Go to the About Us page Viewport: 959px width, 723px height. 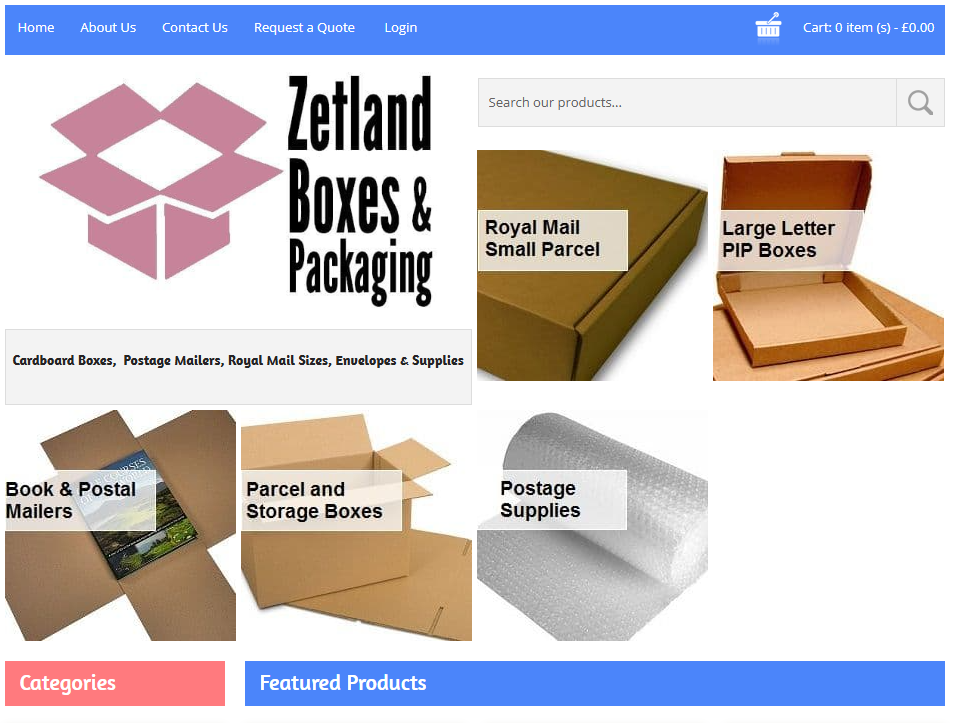point(108,28)
